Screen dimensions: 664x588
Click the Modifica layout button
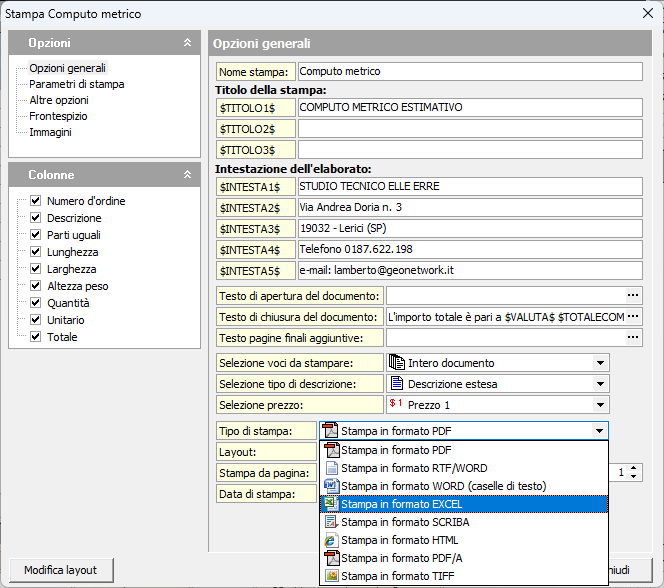(61, 570)
